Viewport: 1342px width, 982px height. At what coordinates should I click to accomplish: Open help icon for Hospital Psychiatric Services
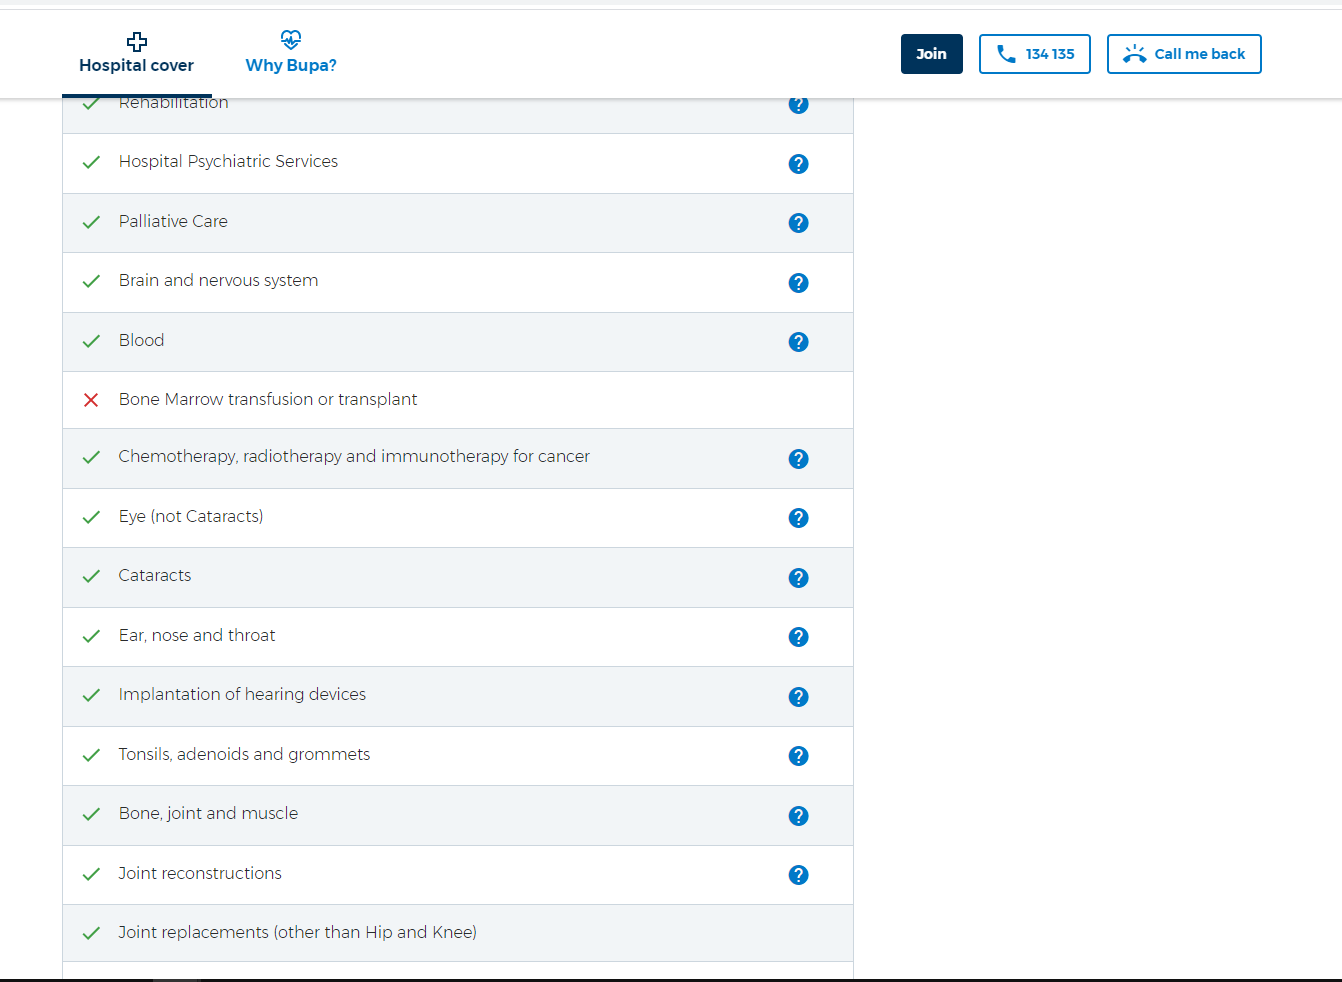[798, 164]
